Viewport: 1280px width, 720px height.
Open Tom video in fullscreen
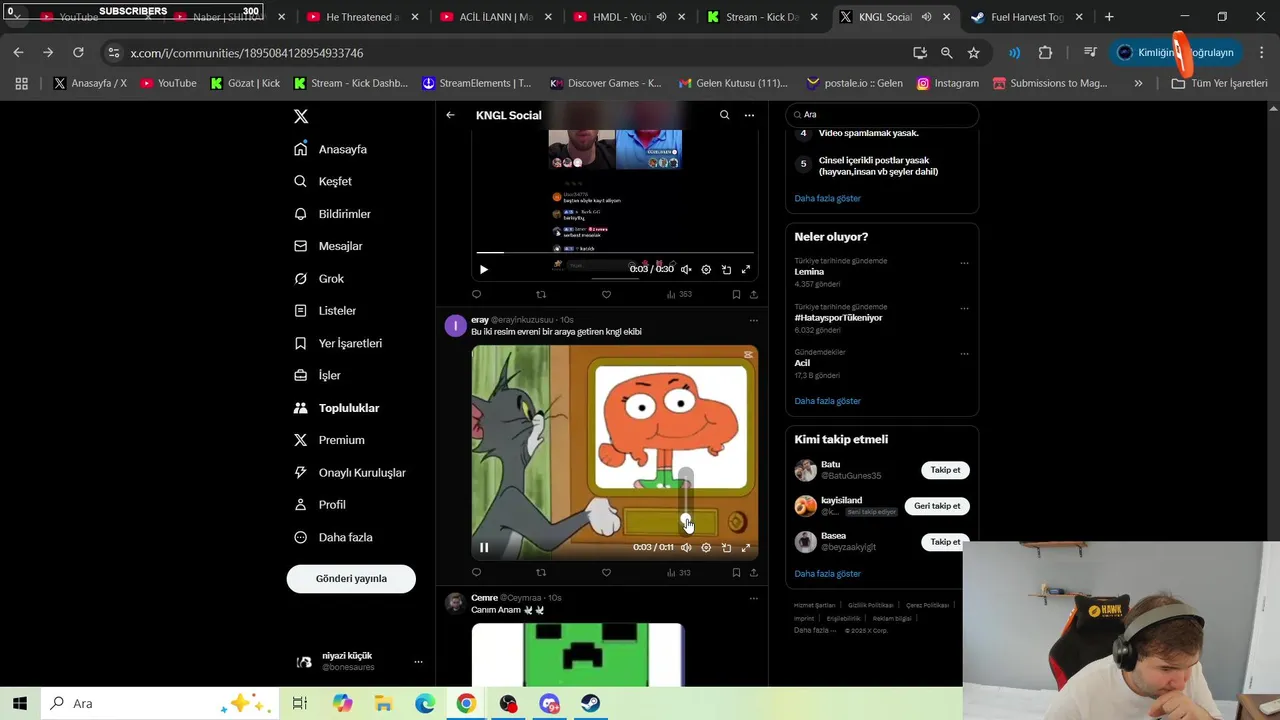tap(745, 547)
